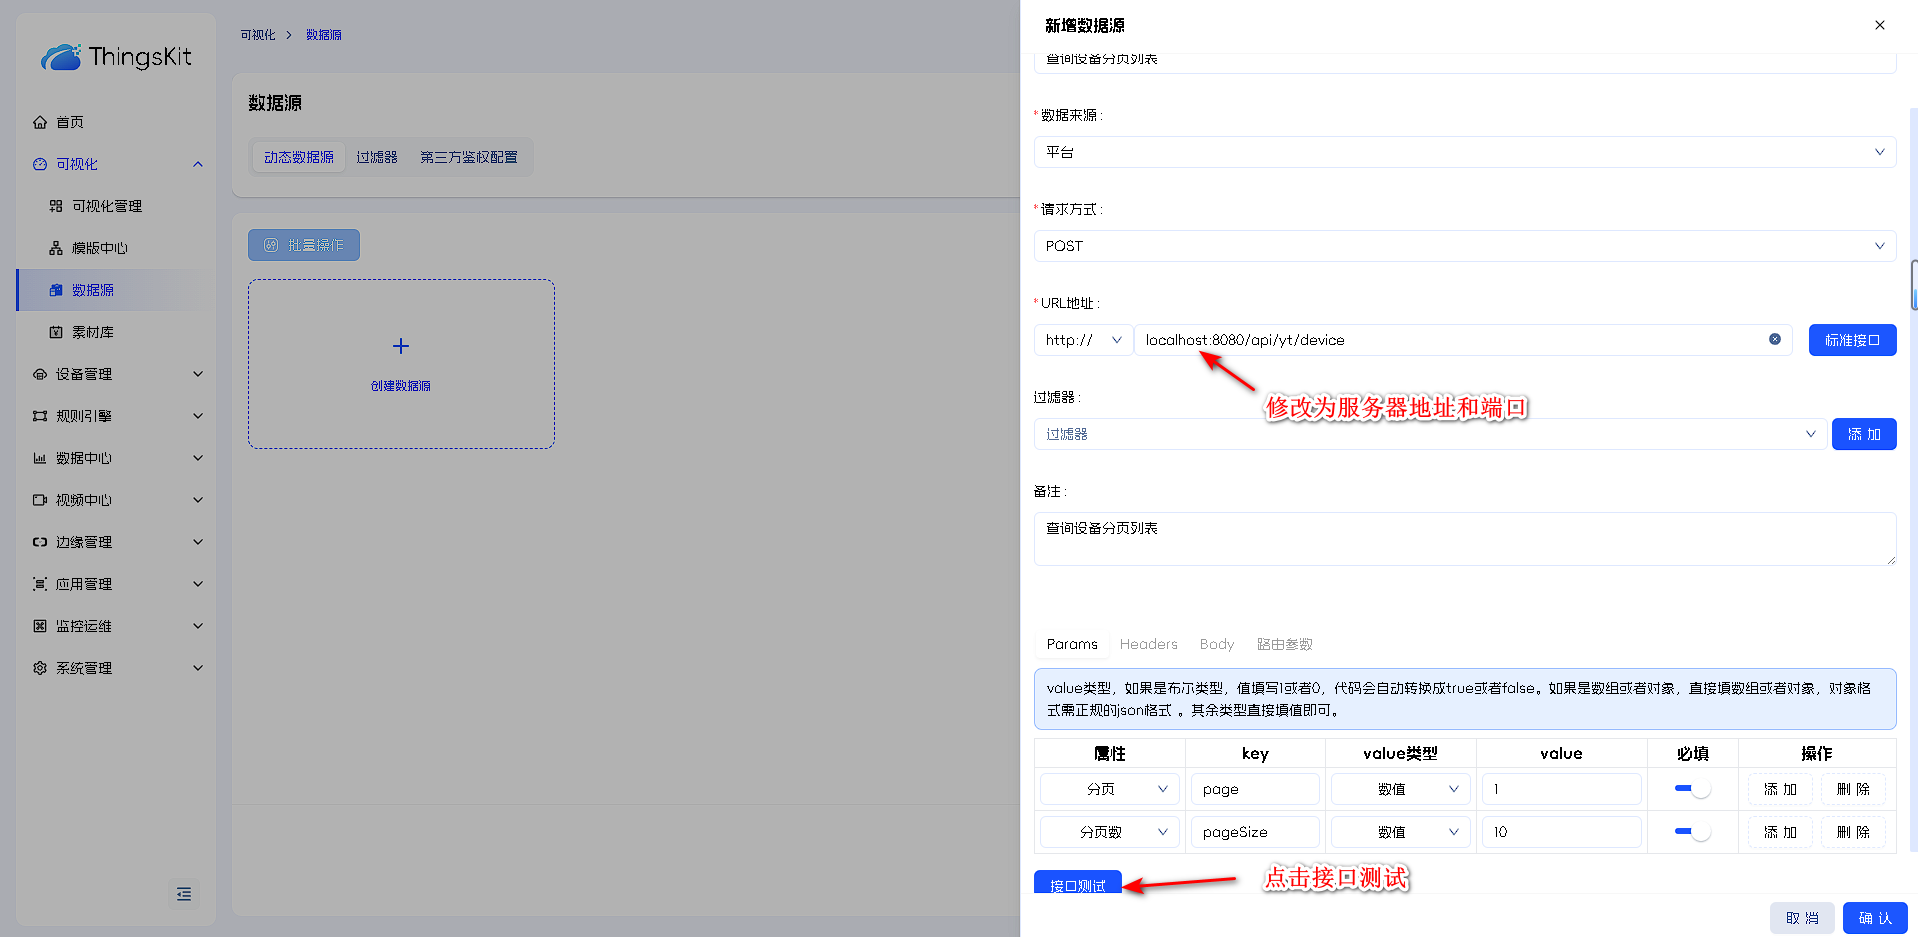
Task: Switch to the Body tab
Action: (x=1216, y=644)
